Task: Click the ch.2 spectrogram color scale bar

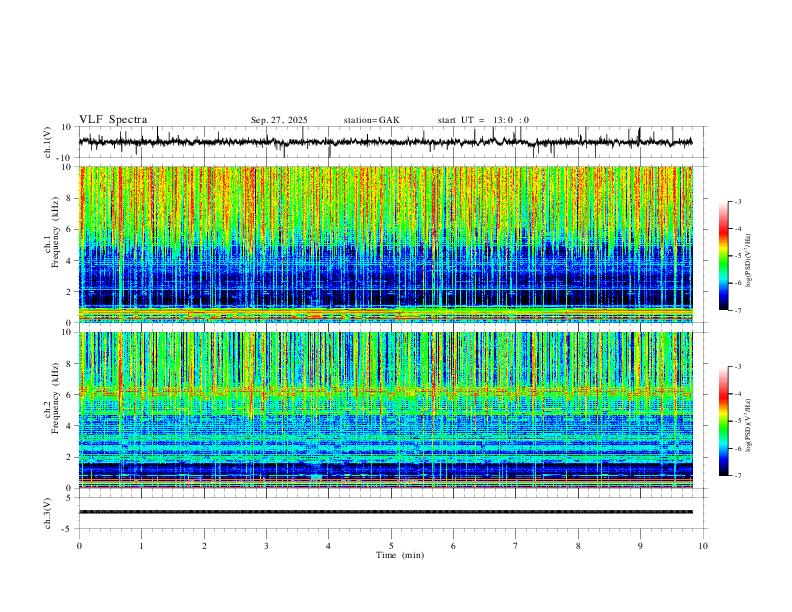Action: click(x=723, y=421)
